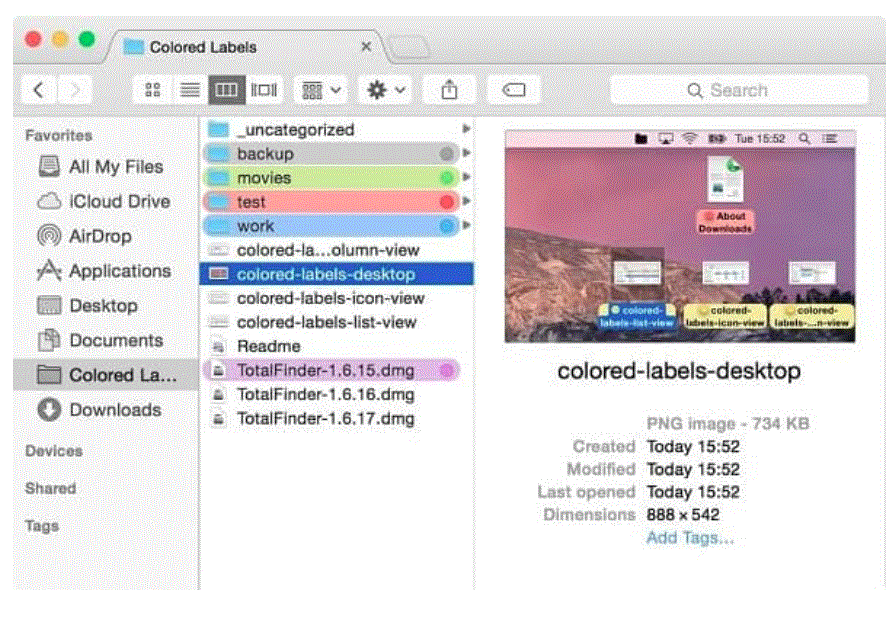
Task: Click the purple tag dot on TotalFinder-1.6.15.dmg
Action: pyautogui.click(x=447, y=371)
